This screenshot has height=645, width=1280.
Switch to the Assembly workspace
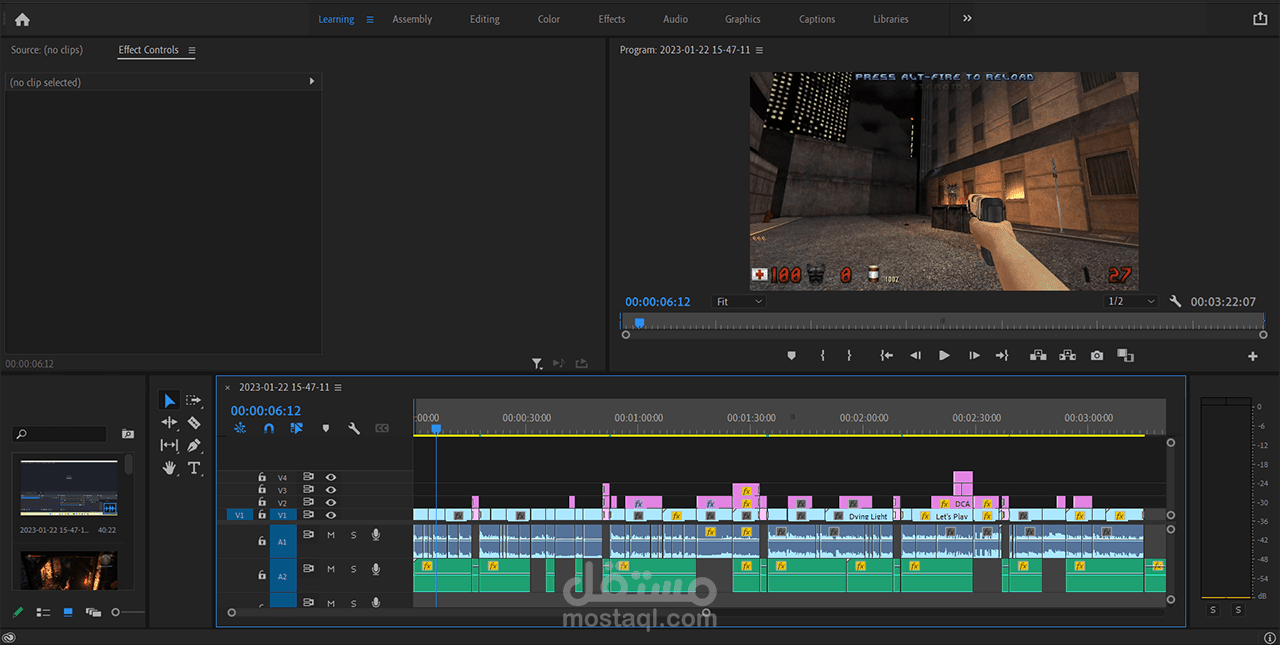pyautogui.click(x=412, y=19)
